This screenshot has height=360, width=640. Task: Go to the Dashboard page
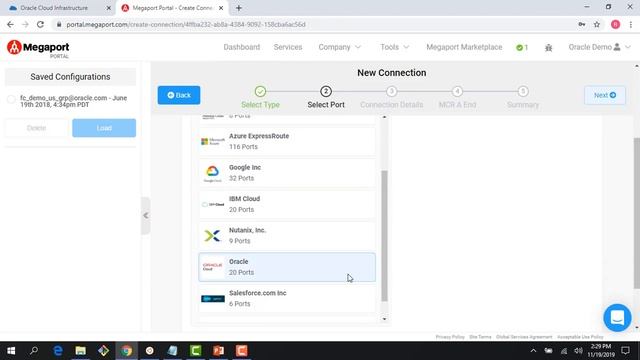tap(242, 47)
